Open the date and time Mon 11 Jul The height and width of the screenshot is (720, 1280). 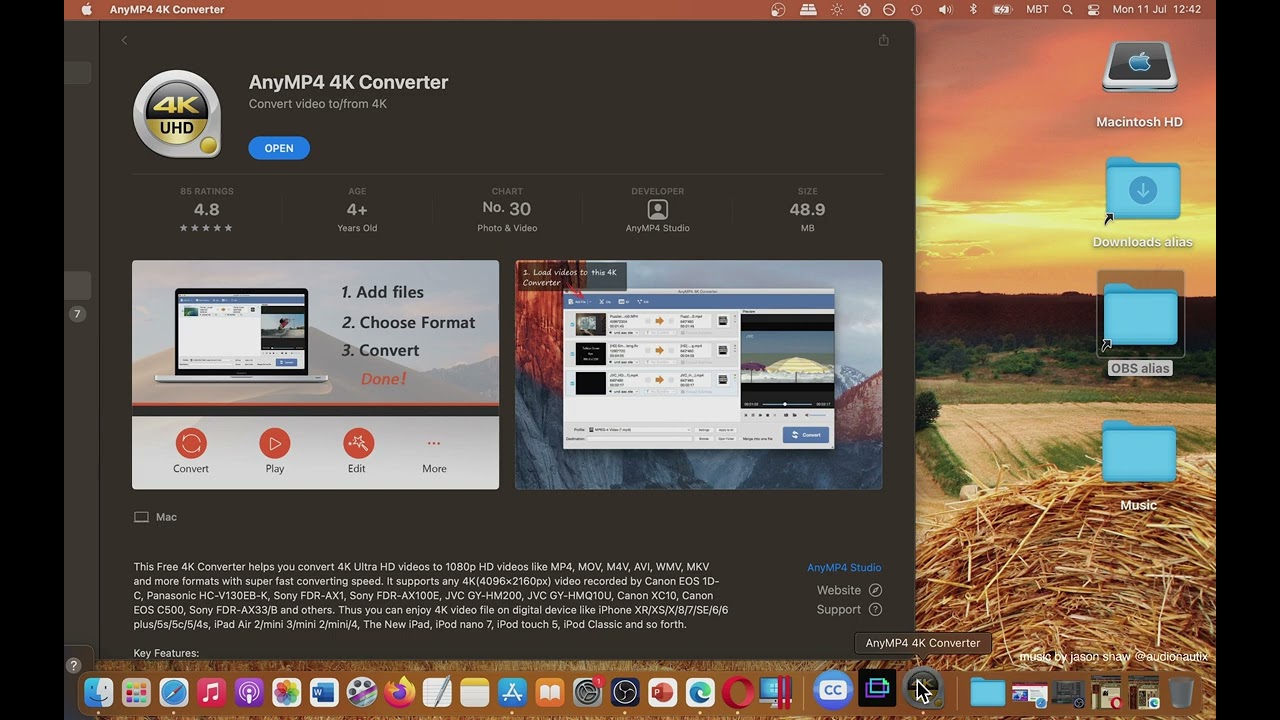click(1157, 9)
